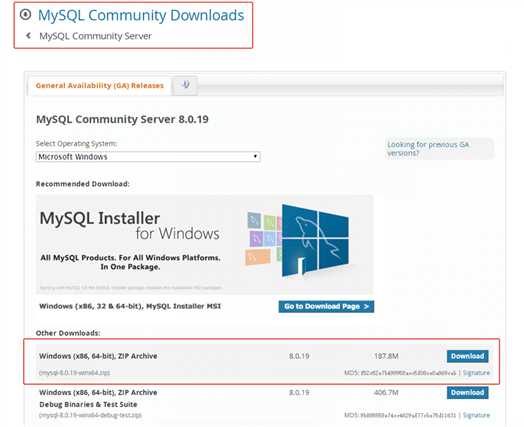524x427 pixels.
Task: Open Signature link for Debug Binaries archive
Action: pyautogui.click(x=476, y=415)
